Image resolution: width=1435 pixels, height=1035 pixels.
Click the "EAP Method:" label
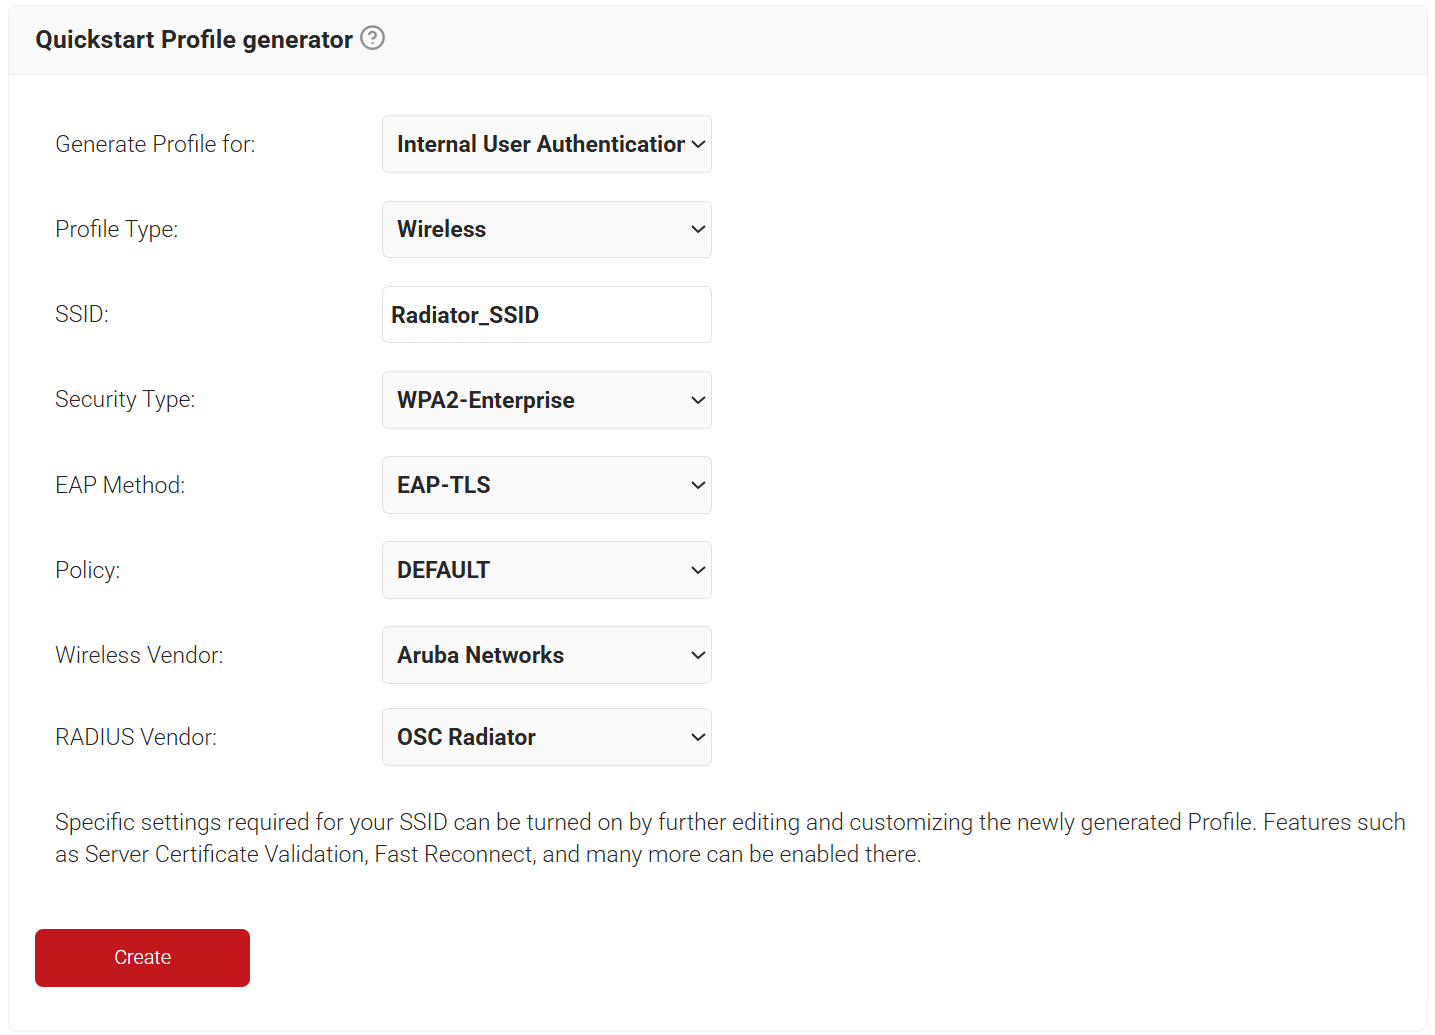[x=120, y=485]
